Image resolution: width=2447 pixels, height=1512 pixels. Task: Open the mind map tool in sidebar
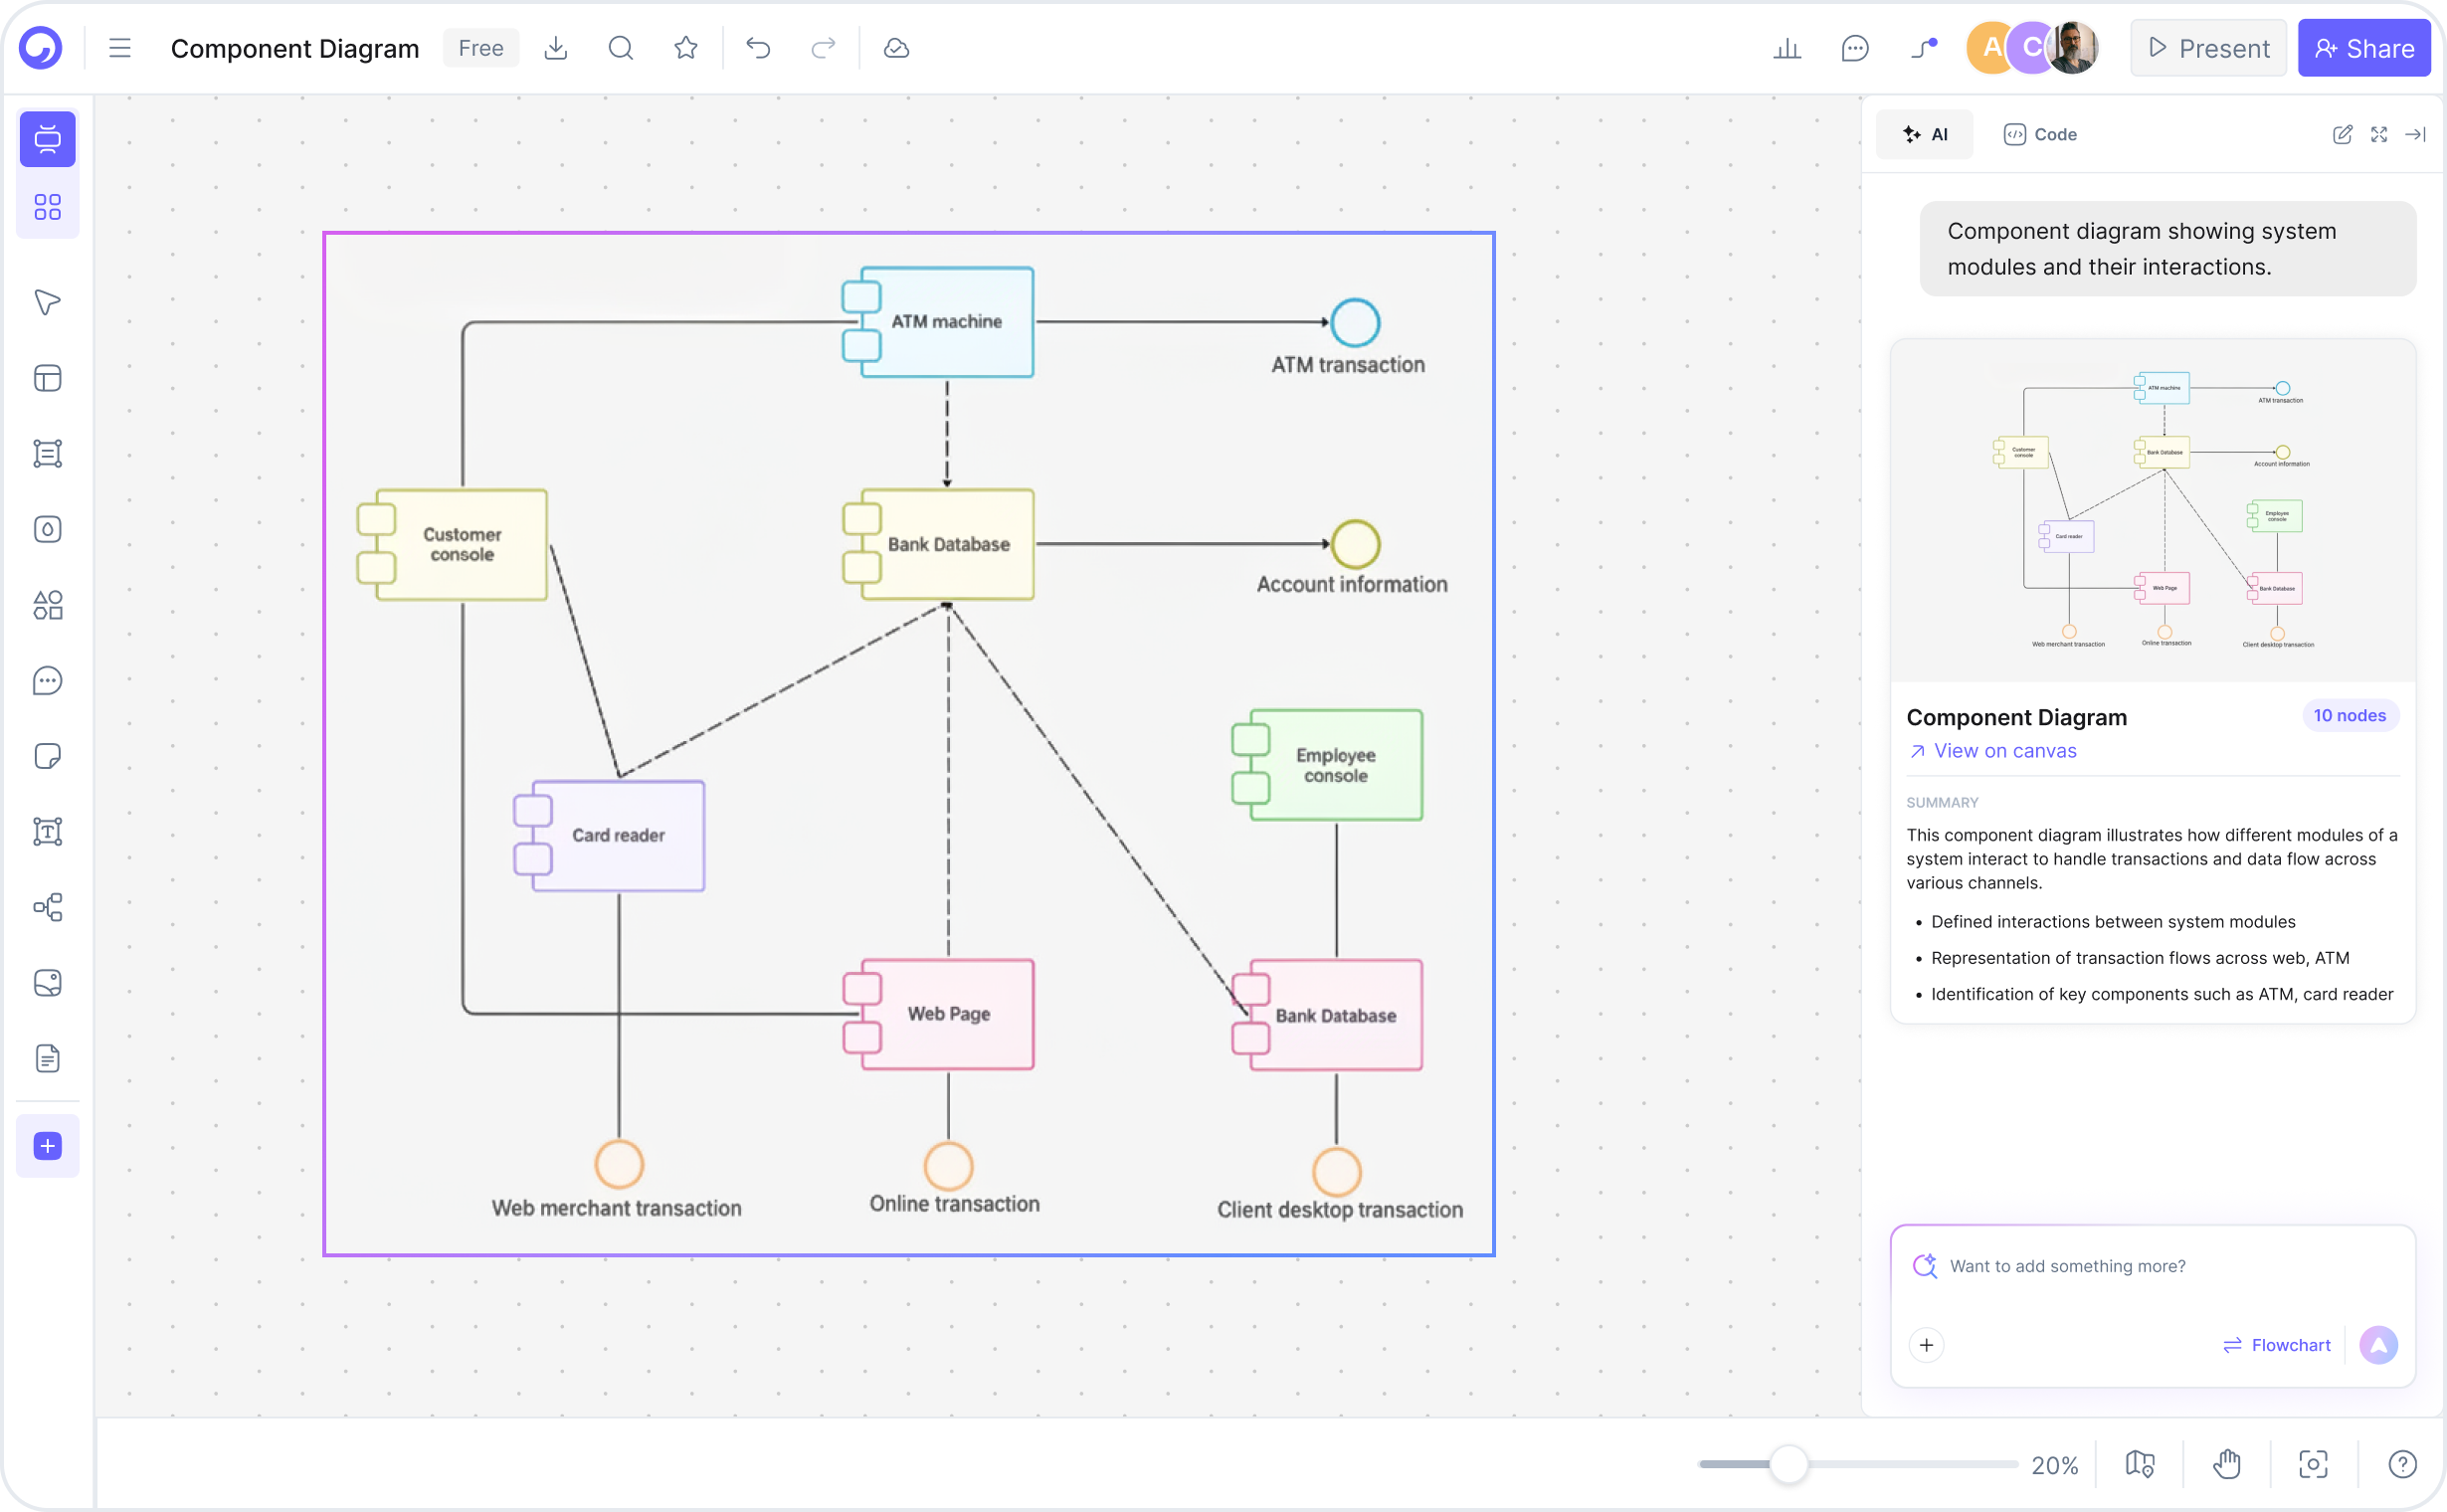coord(47,908)
